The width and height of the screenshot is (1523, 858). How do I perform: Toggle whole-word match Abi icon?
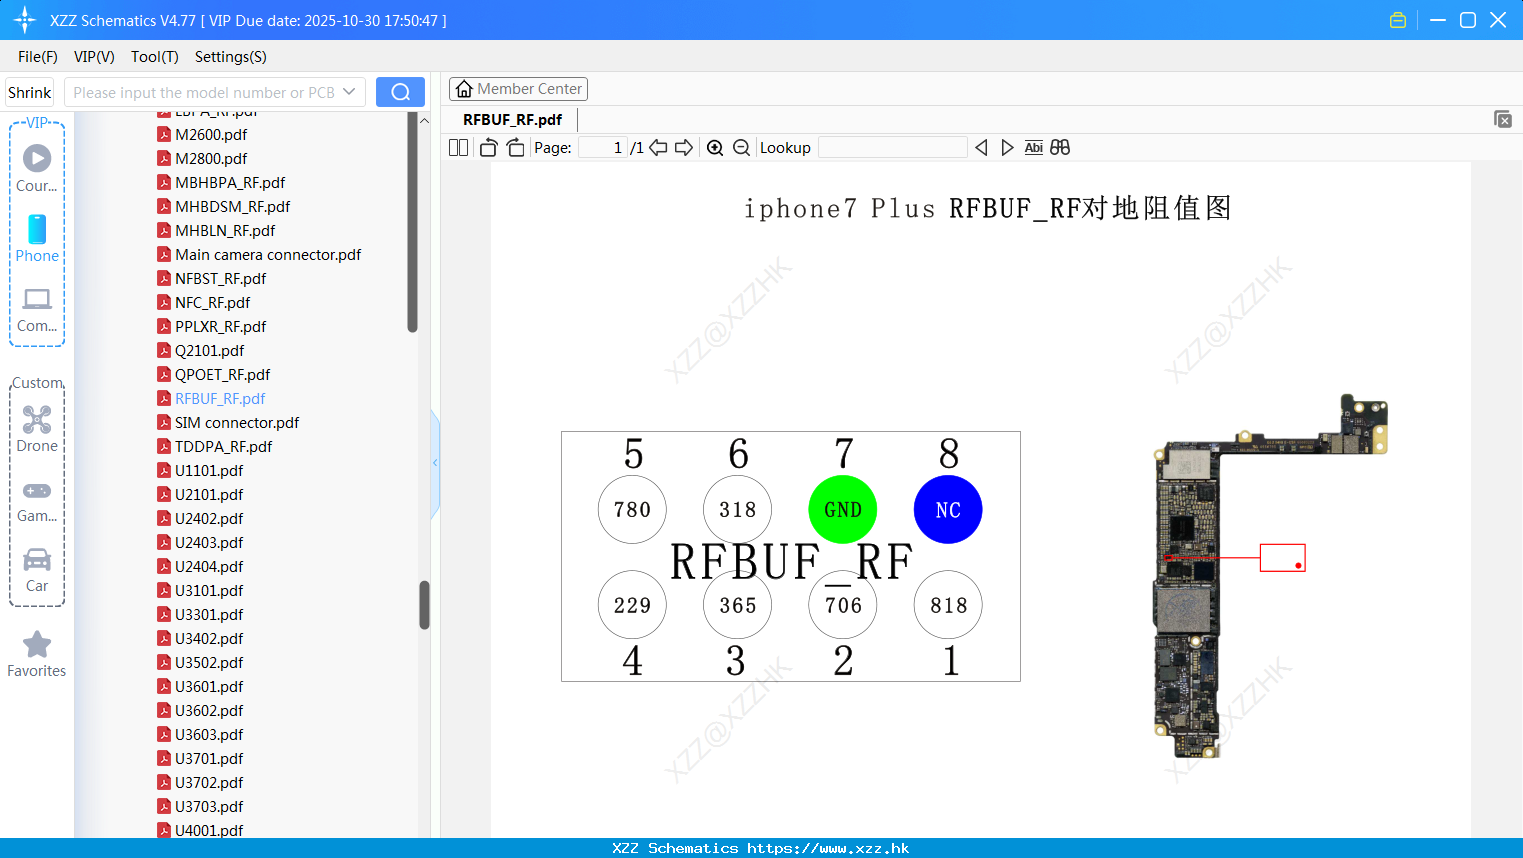(x=1033, y=147)
